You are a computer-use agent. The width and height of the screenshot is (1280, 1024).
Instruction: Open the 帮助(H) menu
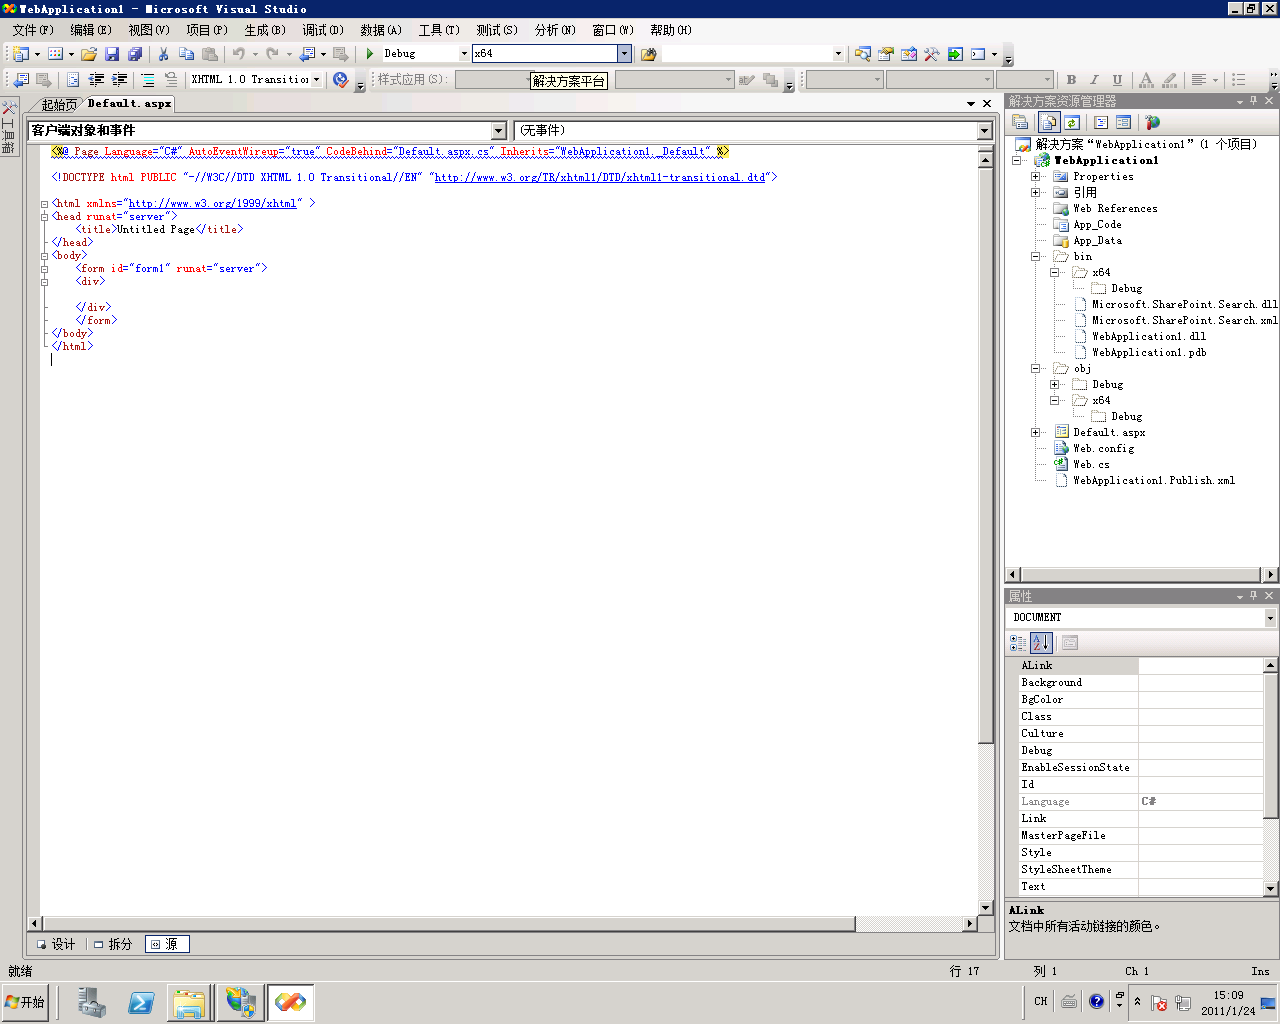[671, 30]
